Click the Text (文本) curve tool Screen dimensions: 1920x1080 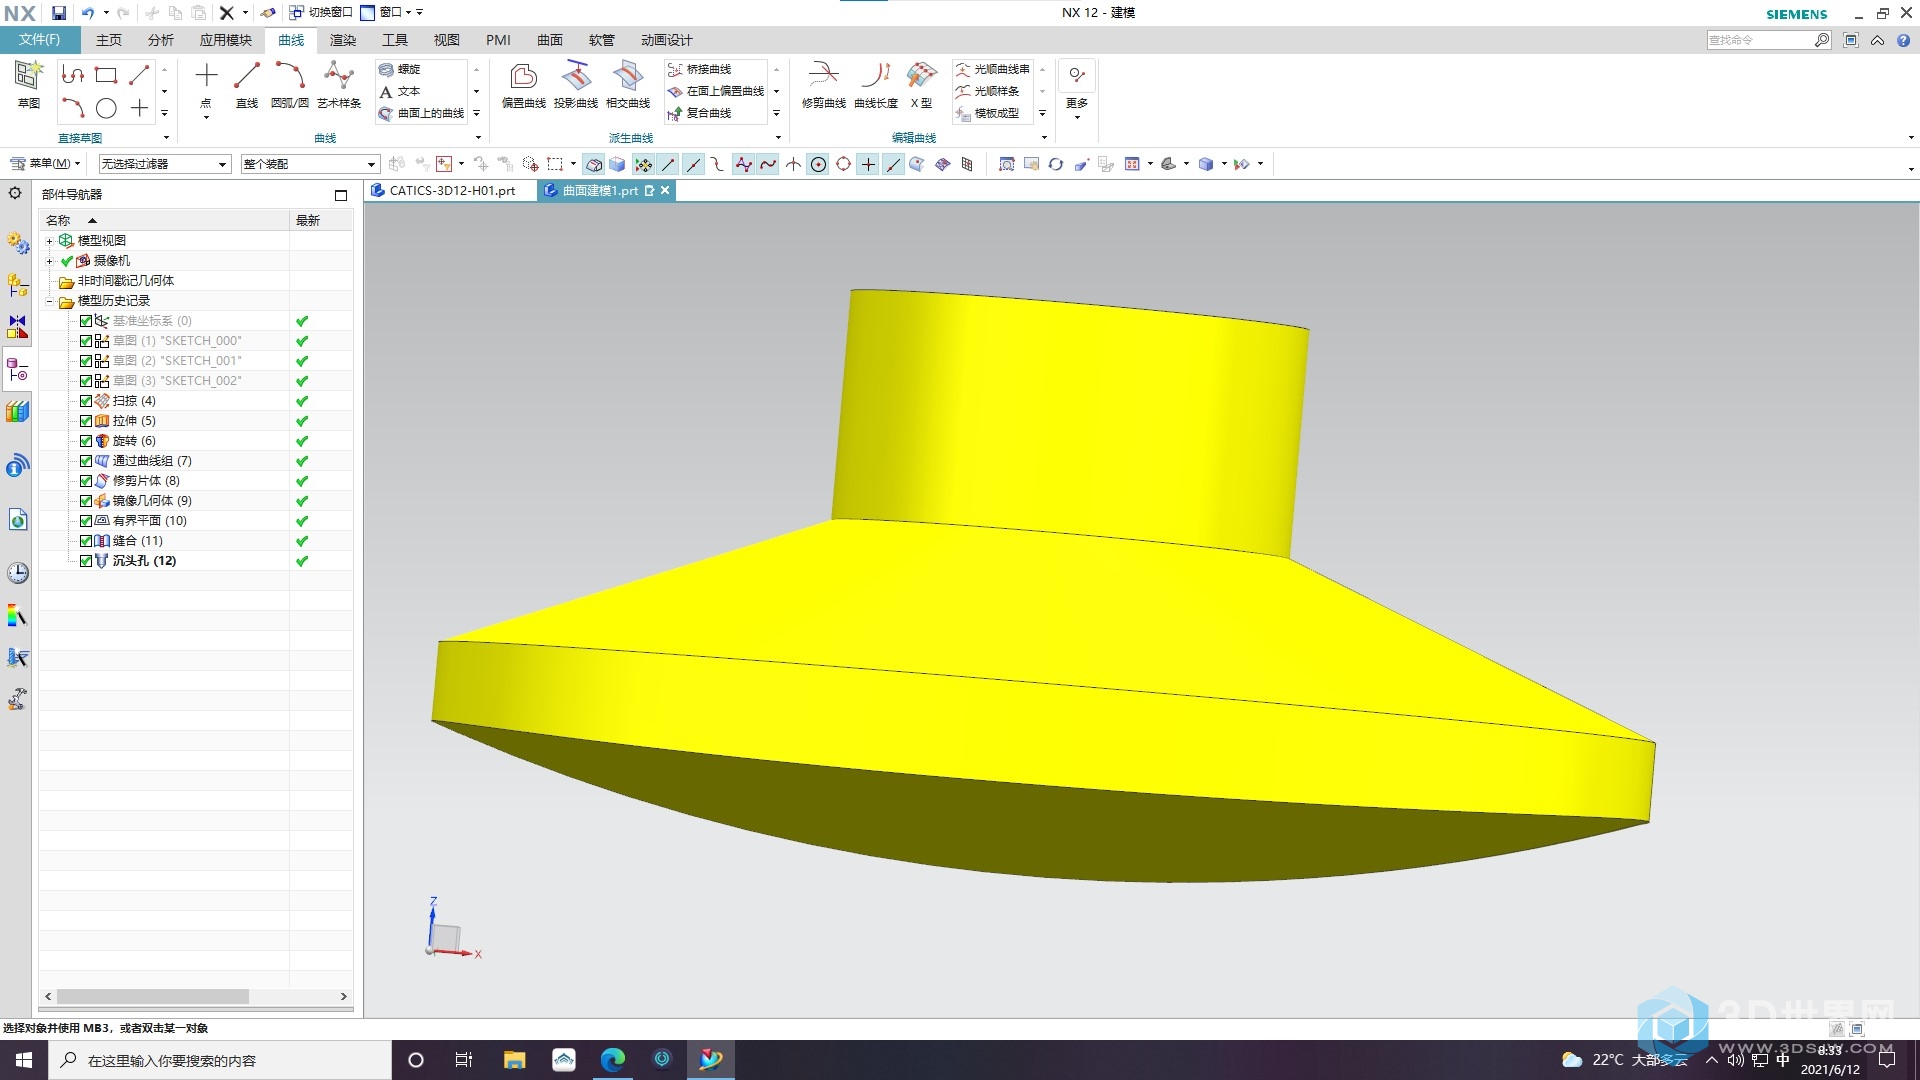(x=400, y=91)
